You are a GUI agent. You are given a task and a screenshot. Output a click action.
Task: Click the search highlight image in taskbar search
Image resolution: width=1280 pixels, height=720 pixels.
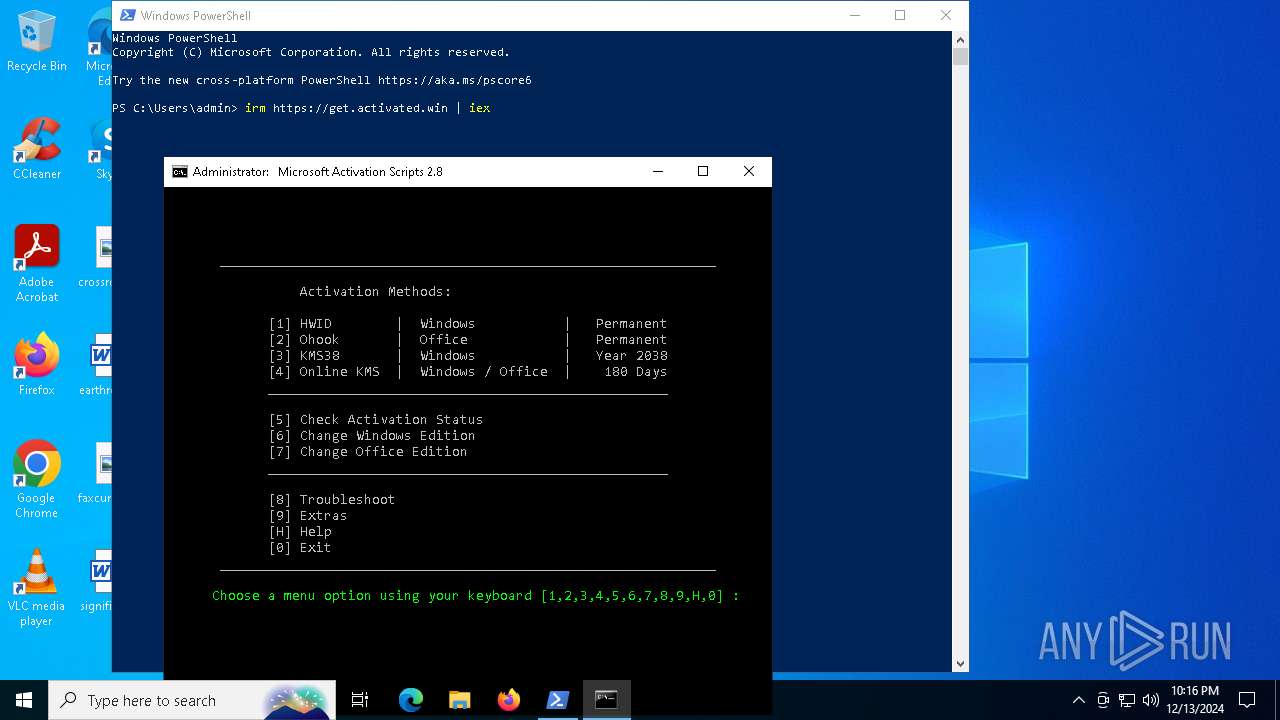(296, 700)
